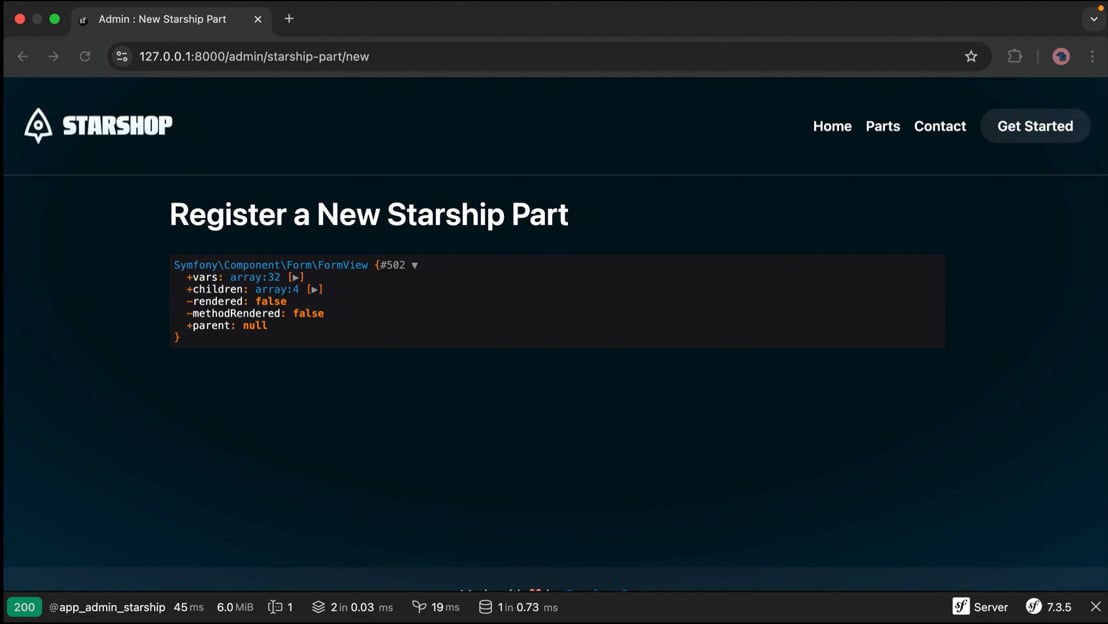Screen dimensions: 1108x624
Task: Click the '1 in 0.73 ms' query stat
Action: tap(528, 607)
